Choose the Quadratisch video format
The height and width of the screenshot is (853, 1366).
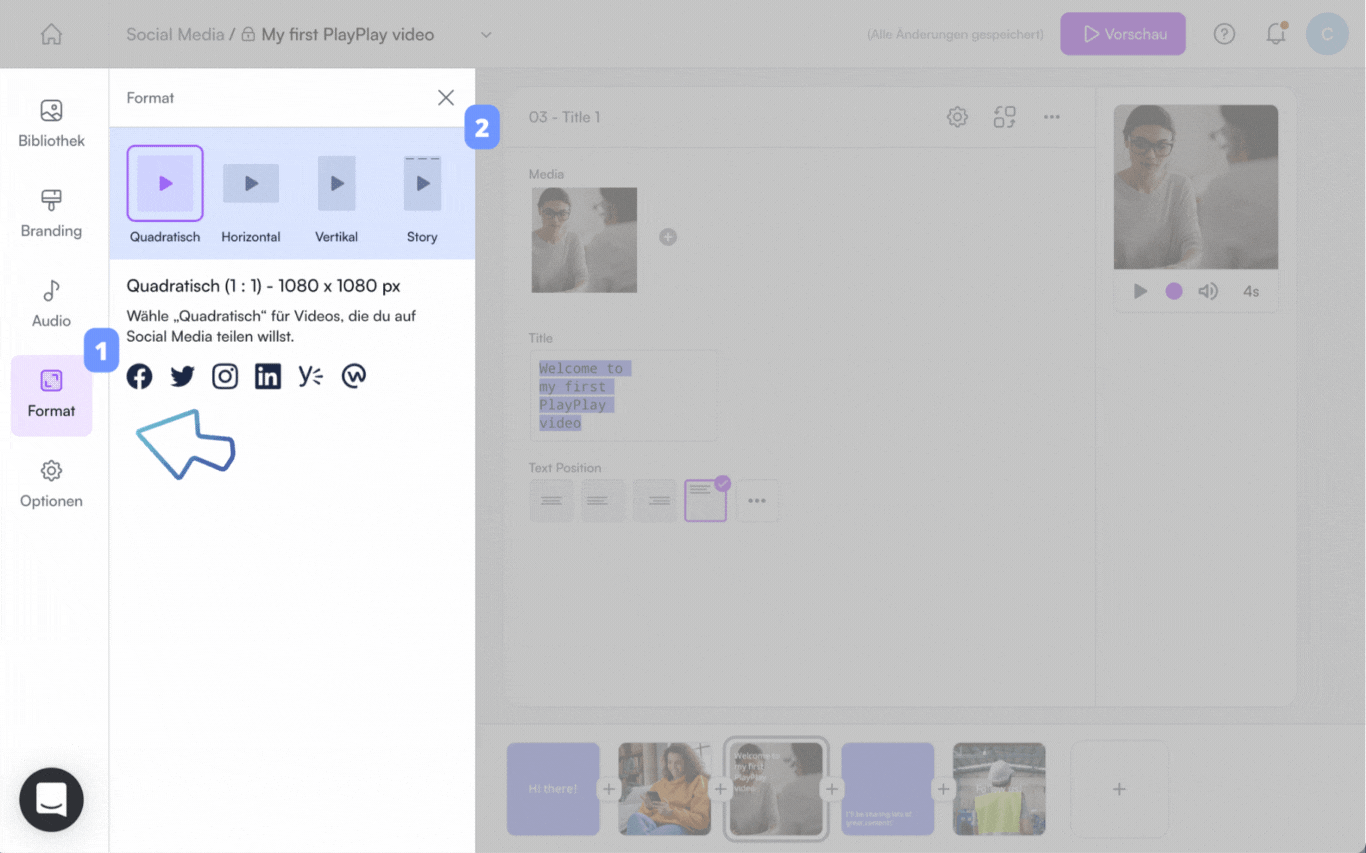coord(165,195)
